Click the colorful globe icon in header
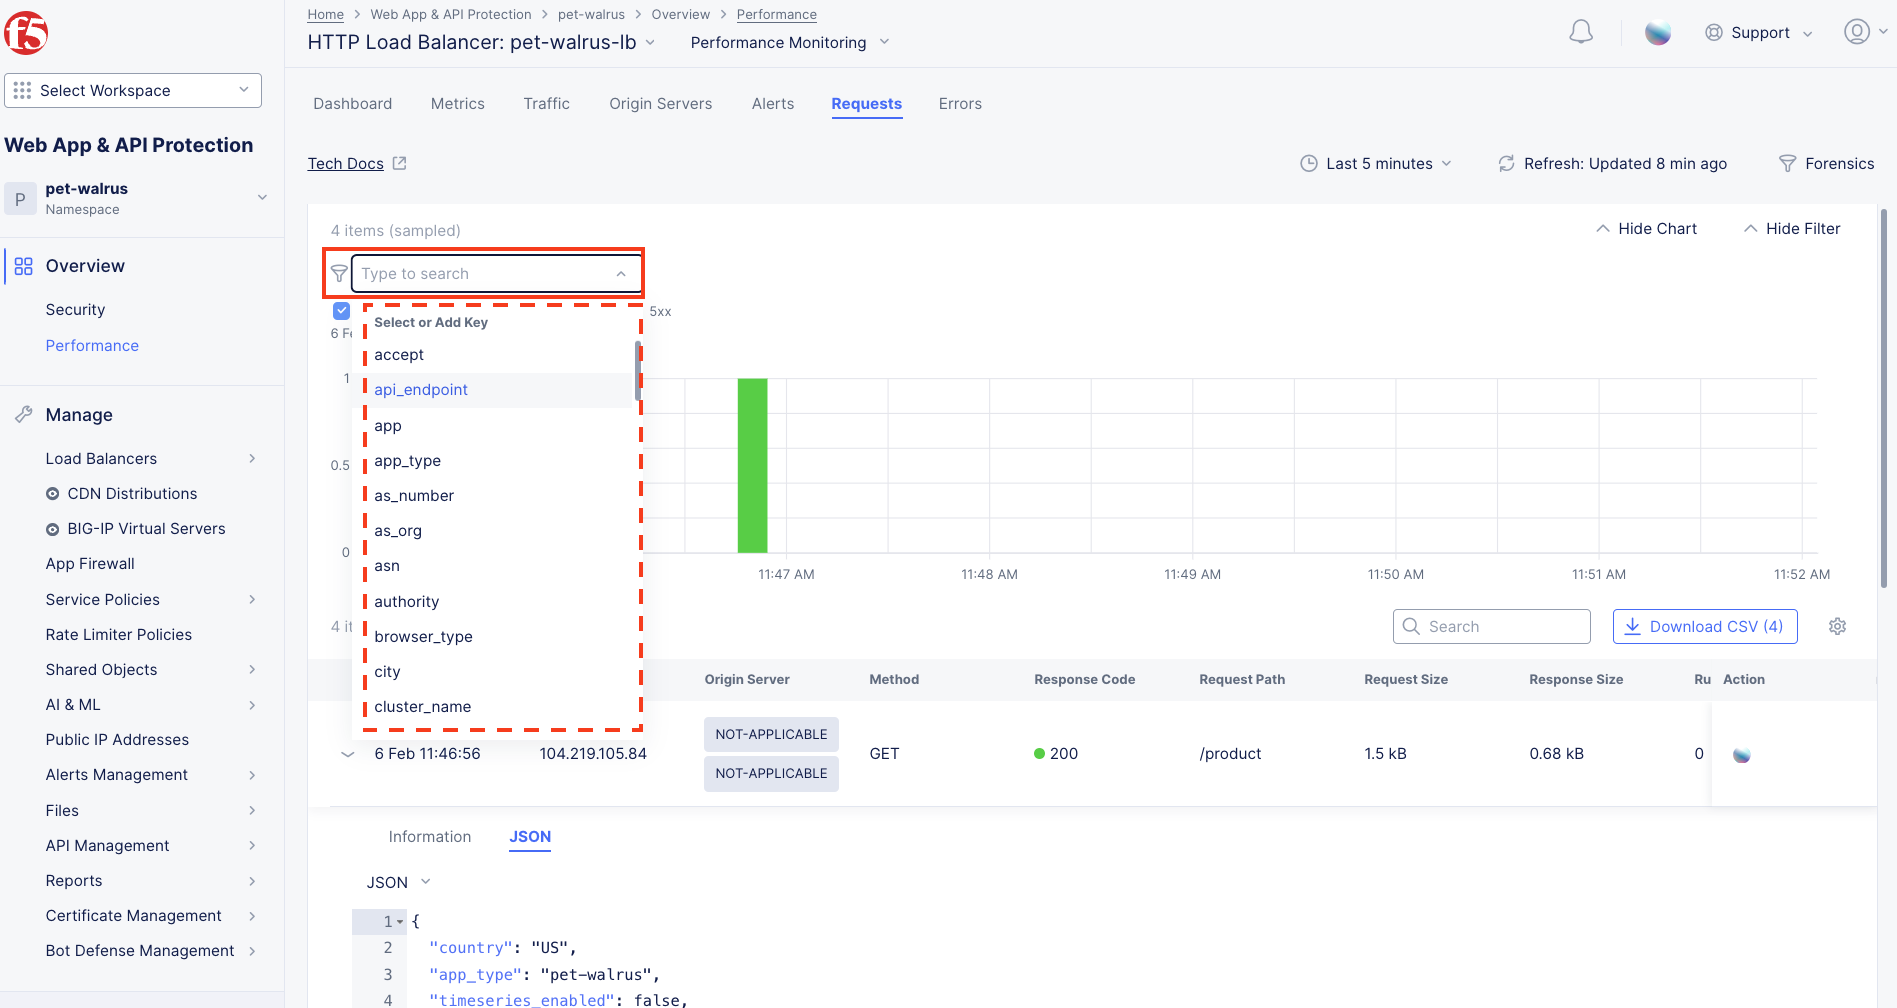The height and width of the screenshot is (1008, 1897). [x=1658, y=33]
